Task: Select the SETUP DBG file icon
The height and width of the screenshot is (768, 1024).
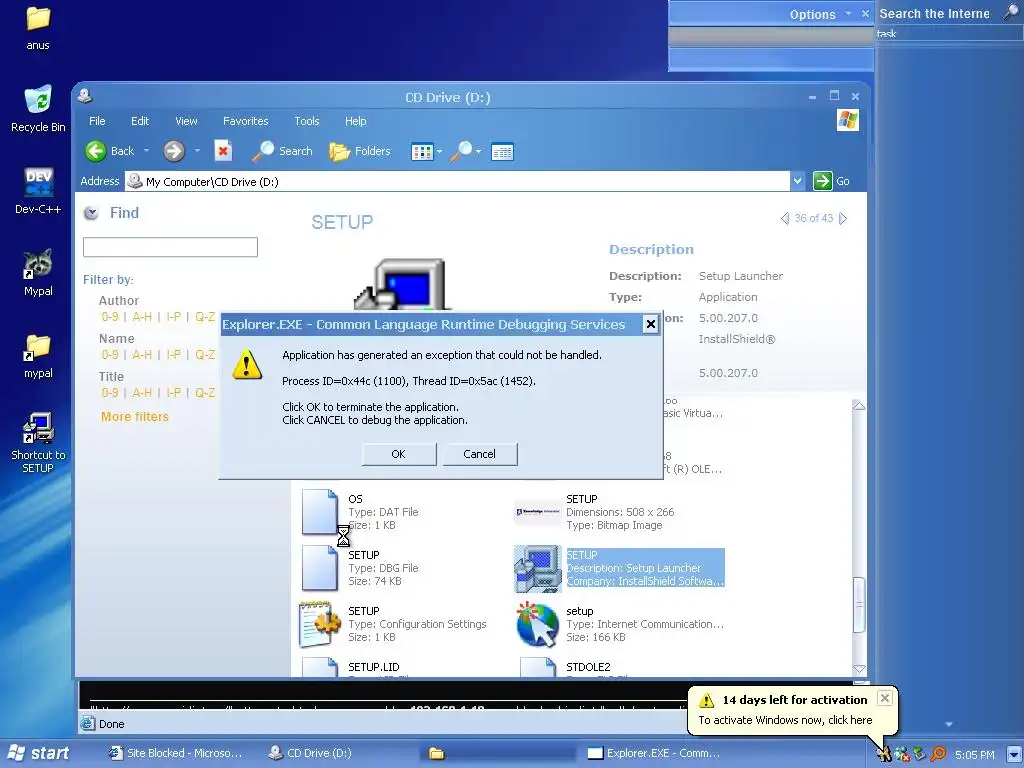Action: [319, 568]
